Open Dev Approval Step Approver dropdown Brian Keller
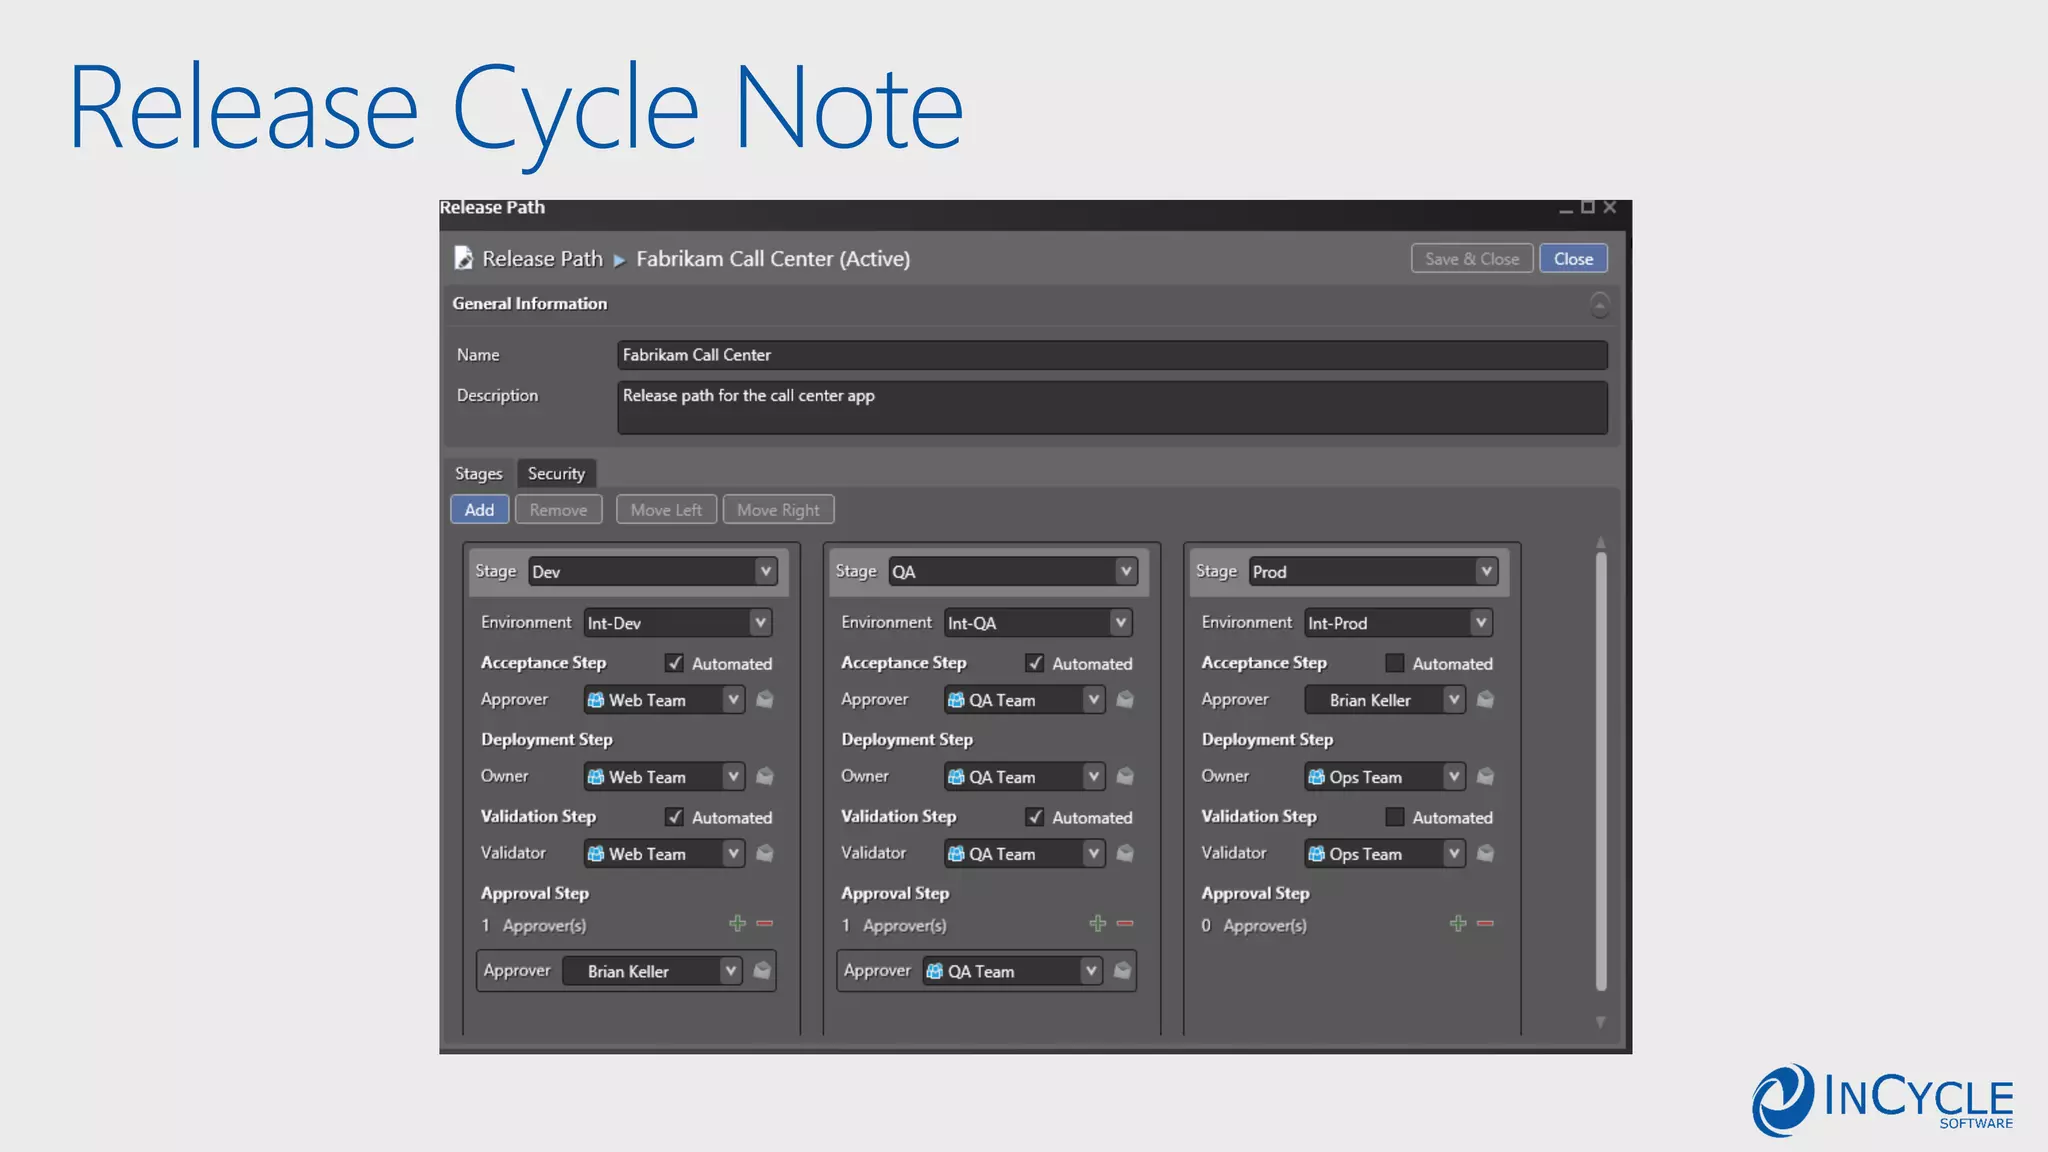 tap(652, 971)
